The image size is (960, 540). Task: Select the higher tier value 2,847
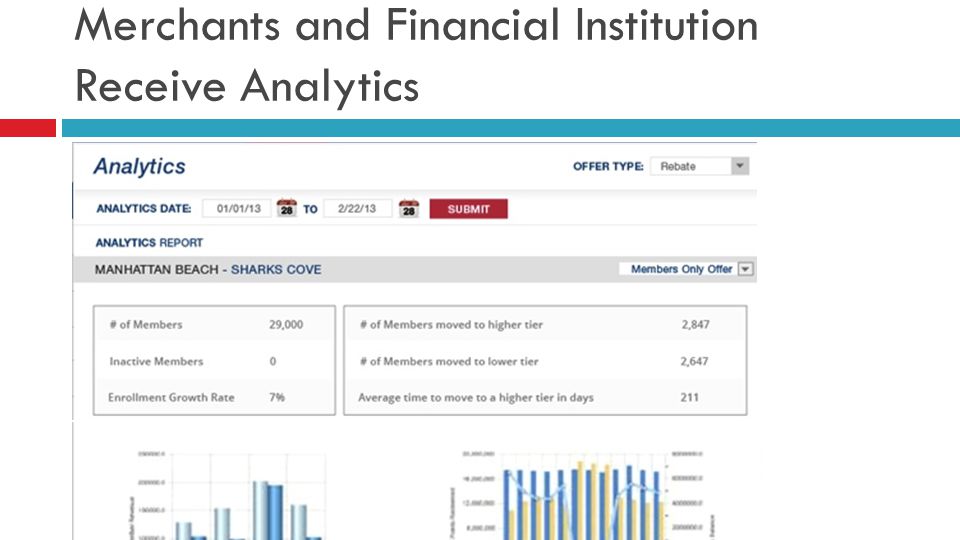(x=696, y=324)
